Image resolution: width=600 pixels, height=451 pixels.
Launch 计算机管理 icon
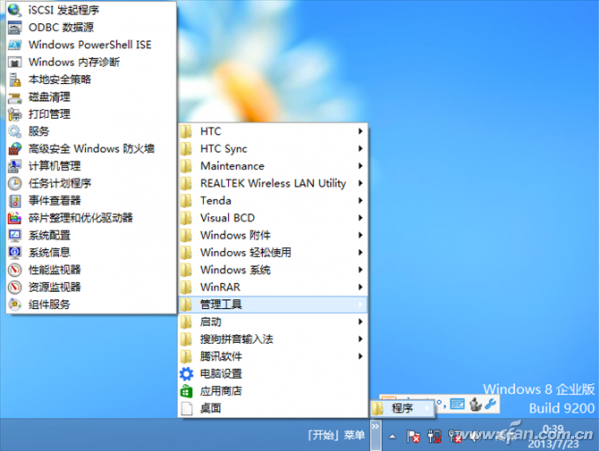15,166
